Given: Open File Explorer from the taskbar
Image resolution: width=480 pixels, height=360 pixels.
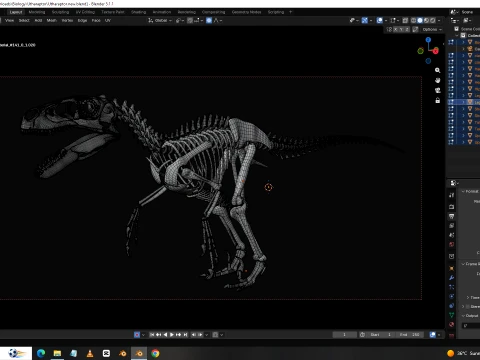Looking at the screenshot, I should click(x=57, y=353).
